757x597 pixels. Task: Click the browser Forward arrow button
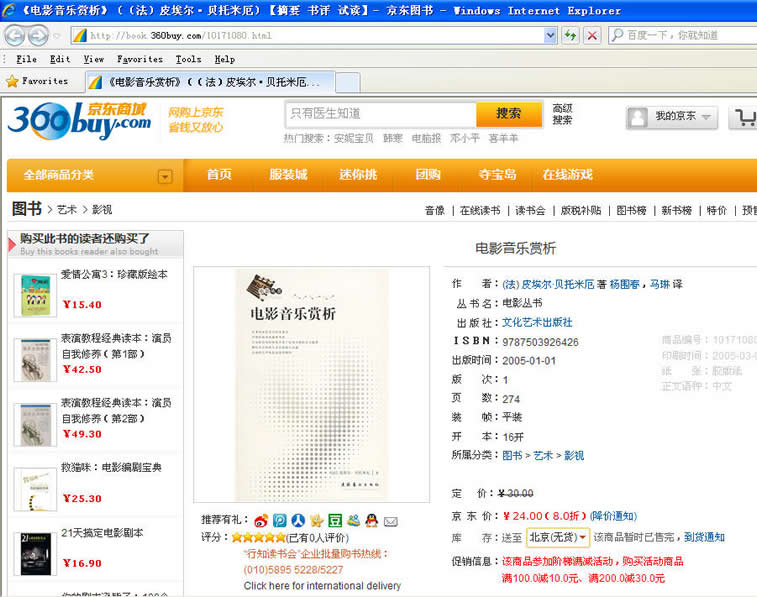[x=38, y=35]
